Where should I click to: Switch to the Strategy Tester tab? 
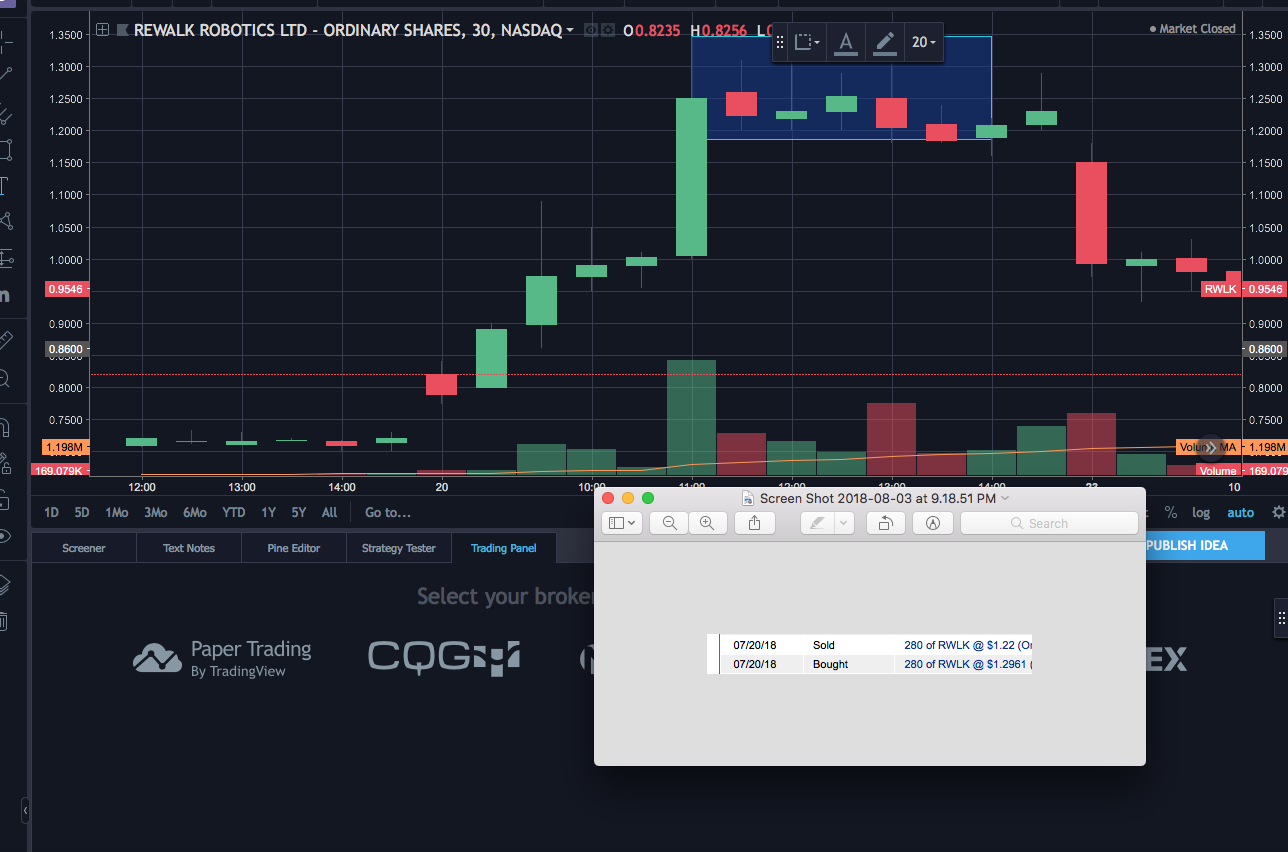click(399, 548)
